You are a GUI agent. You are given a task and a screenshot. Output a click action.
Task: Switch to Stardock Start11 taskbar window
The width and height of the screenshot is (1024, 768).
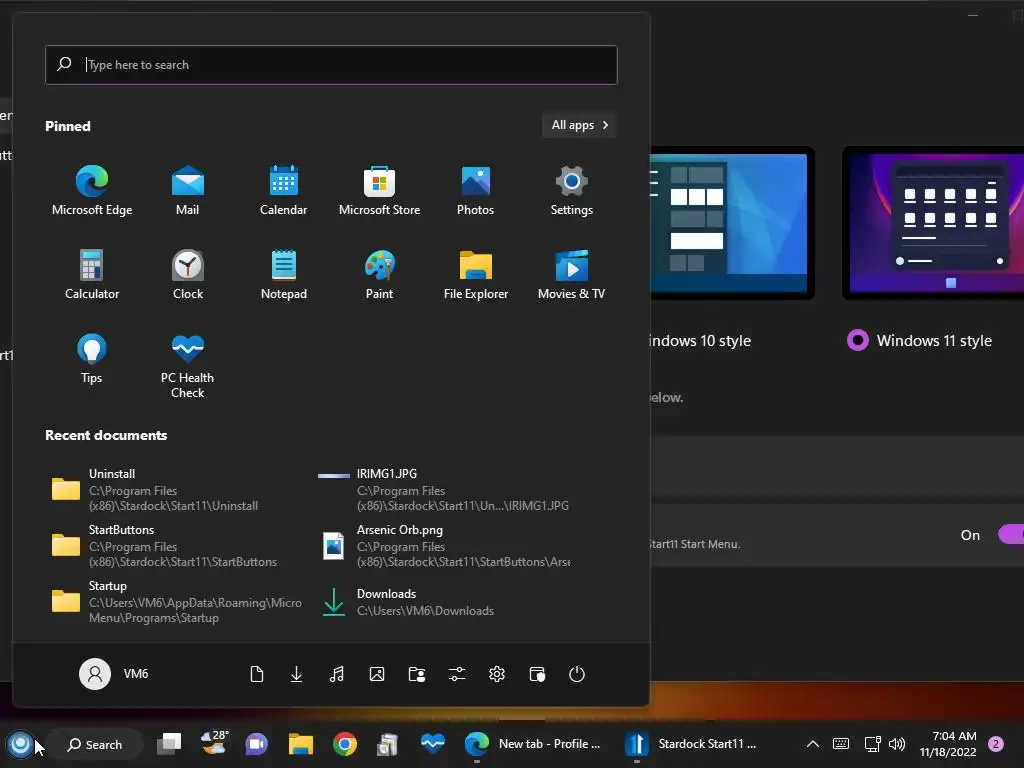tap(692, 744)
